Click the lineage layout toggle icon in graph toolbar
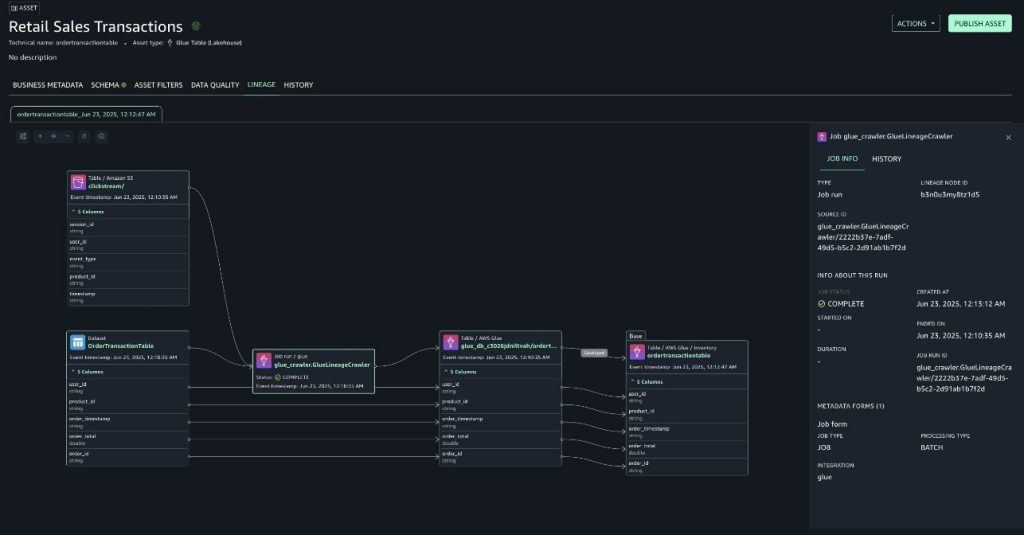Screen dimensions: 1024x535 tap(23, 136)
